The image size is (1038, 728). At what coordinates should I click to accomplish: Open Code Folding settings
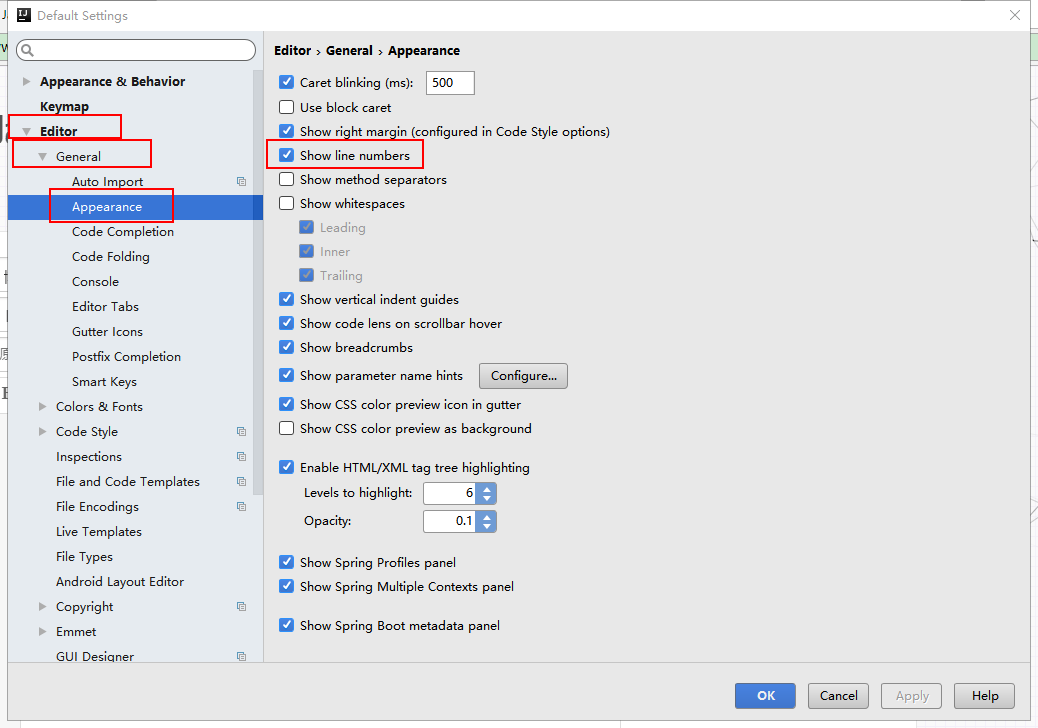pos(111,257)
